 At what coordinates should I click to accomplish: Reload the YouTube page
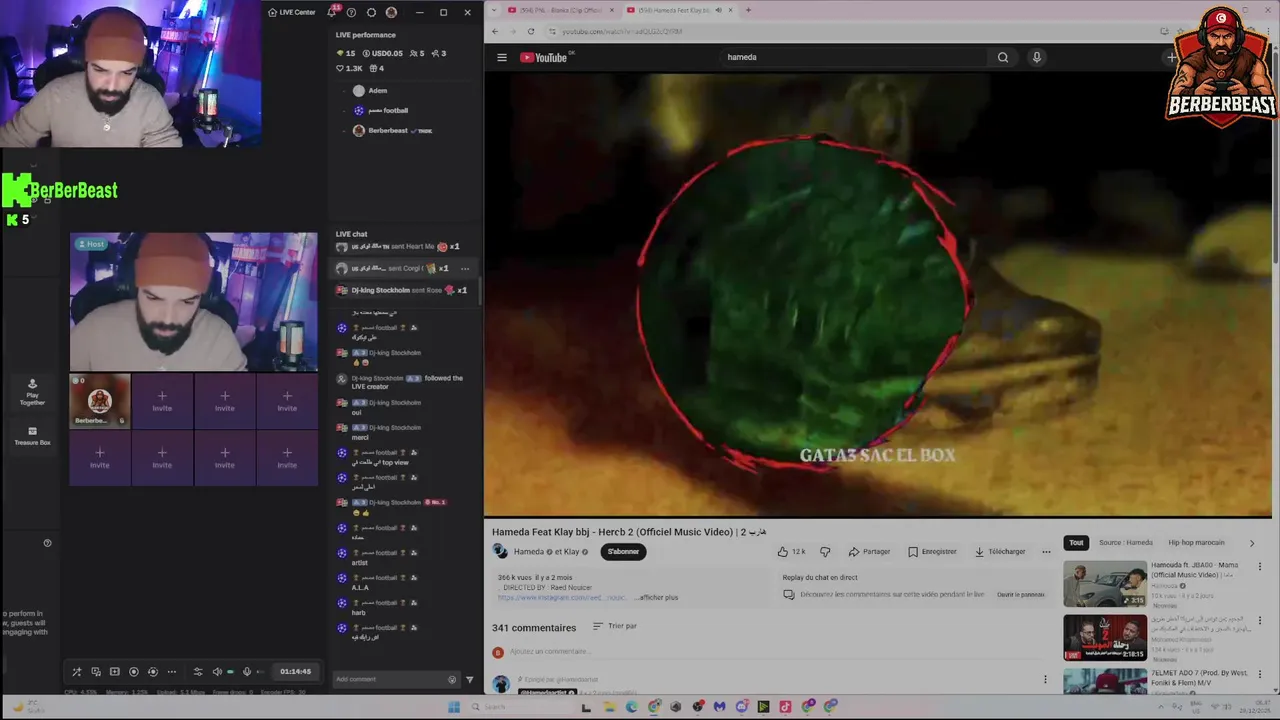point(531,31)
